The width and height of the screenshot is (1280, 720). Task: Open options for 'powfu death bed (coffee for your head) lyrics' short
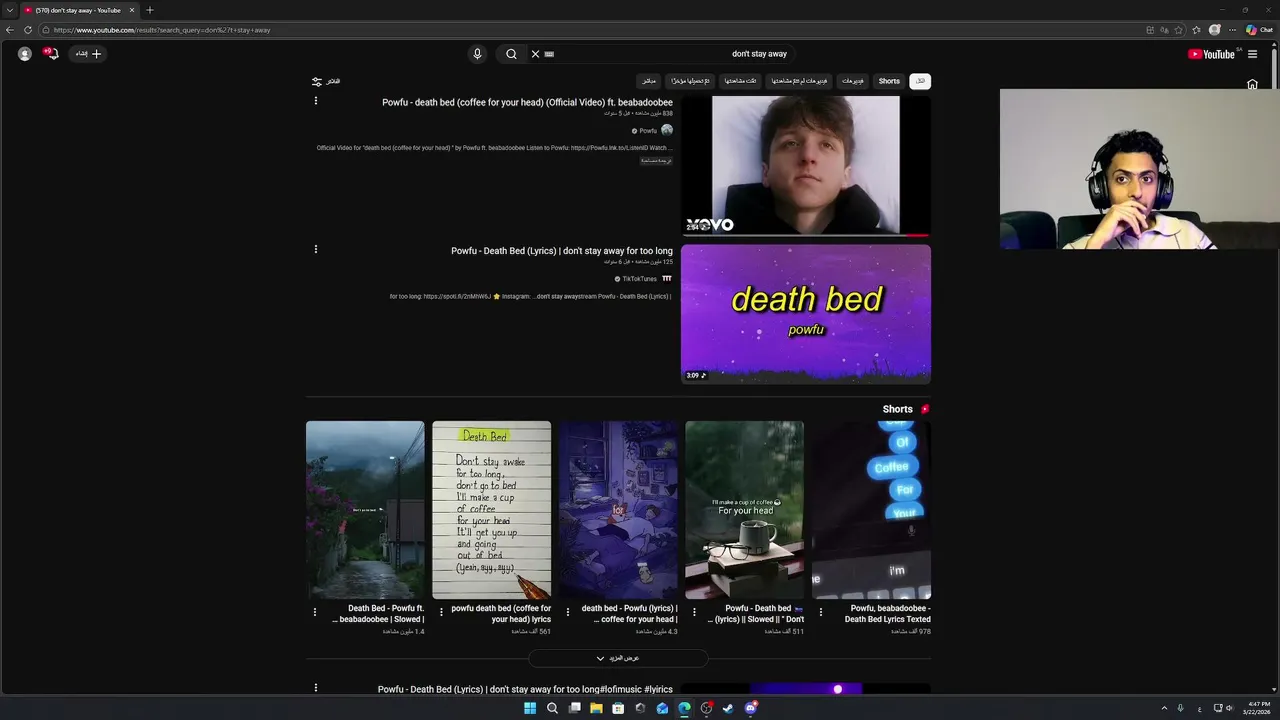(441, 612)
